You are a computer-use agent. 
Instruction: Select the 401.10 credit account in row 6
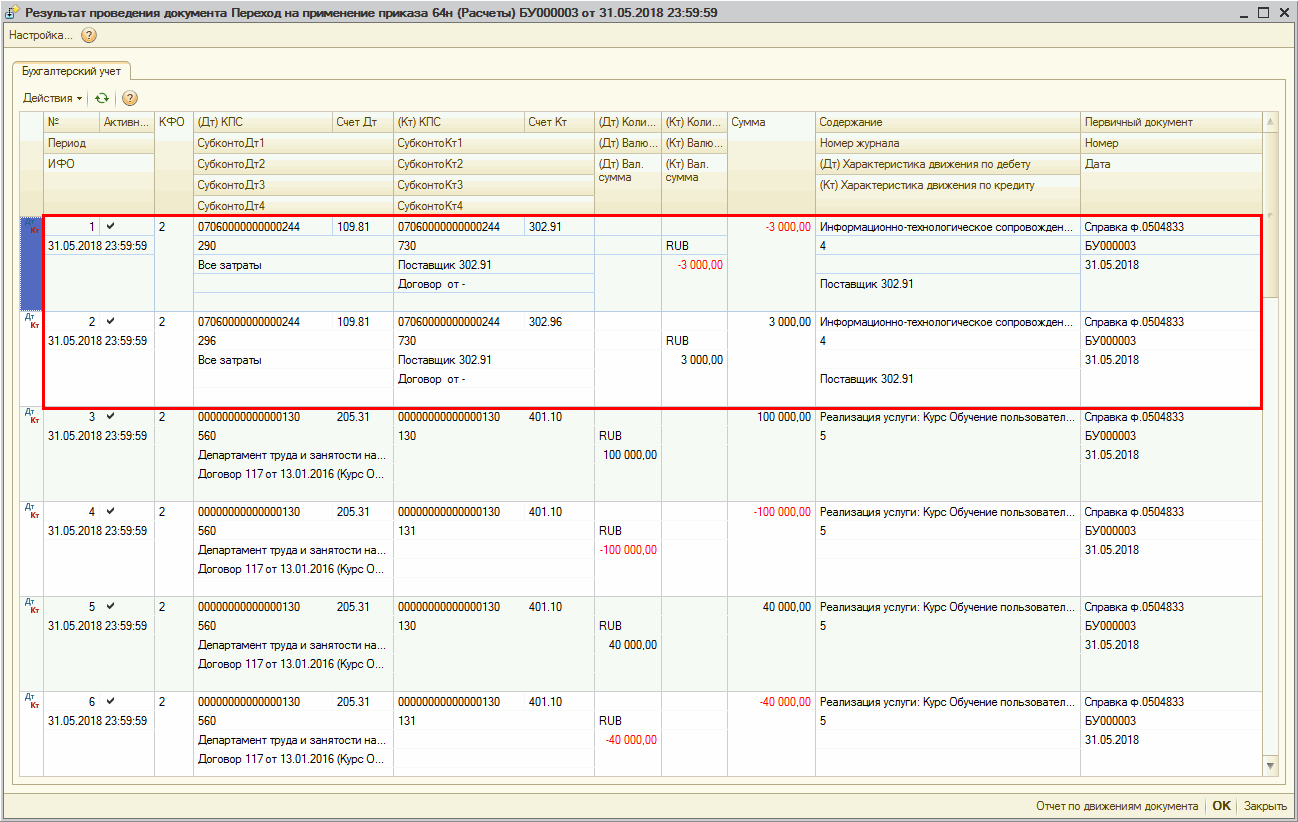coord(560,702)
